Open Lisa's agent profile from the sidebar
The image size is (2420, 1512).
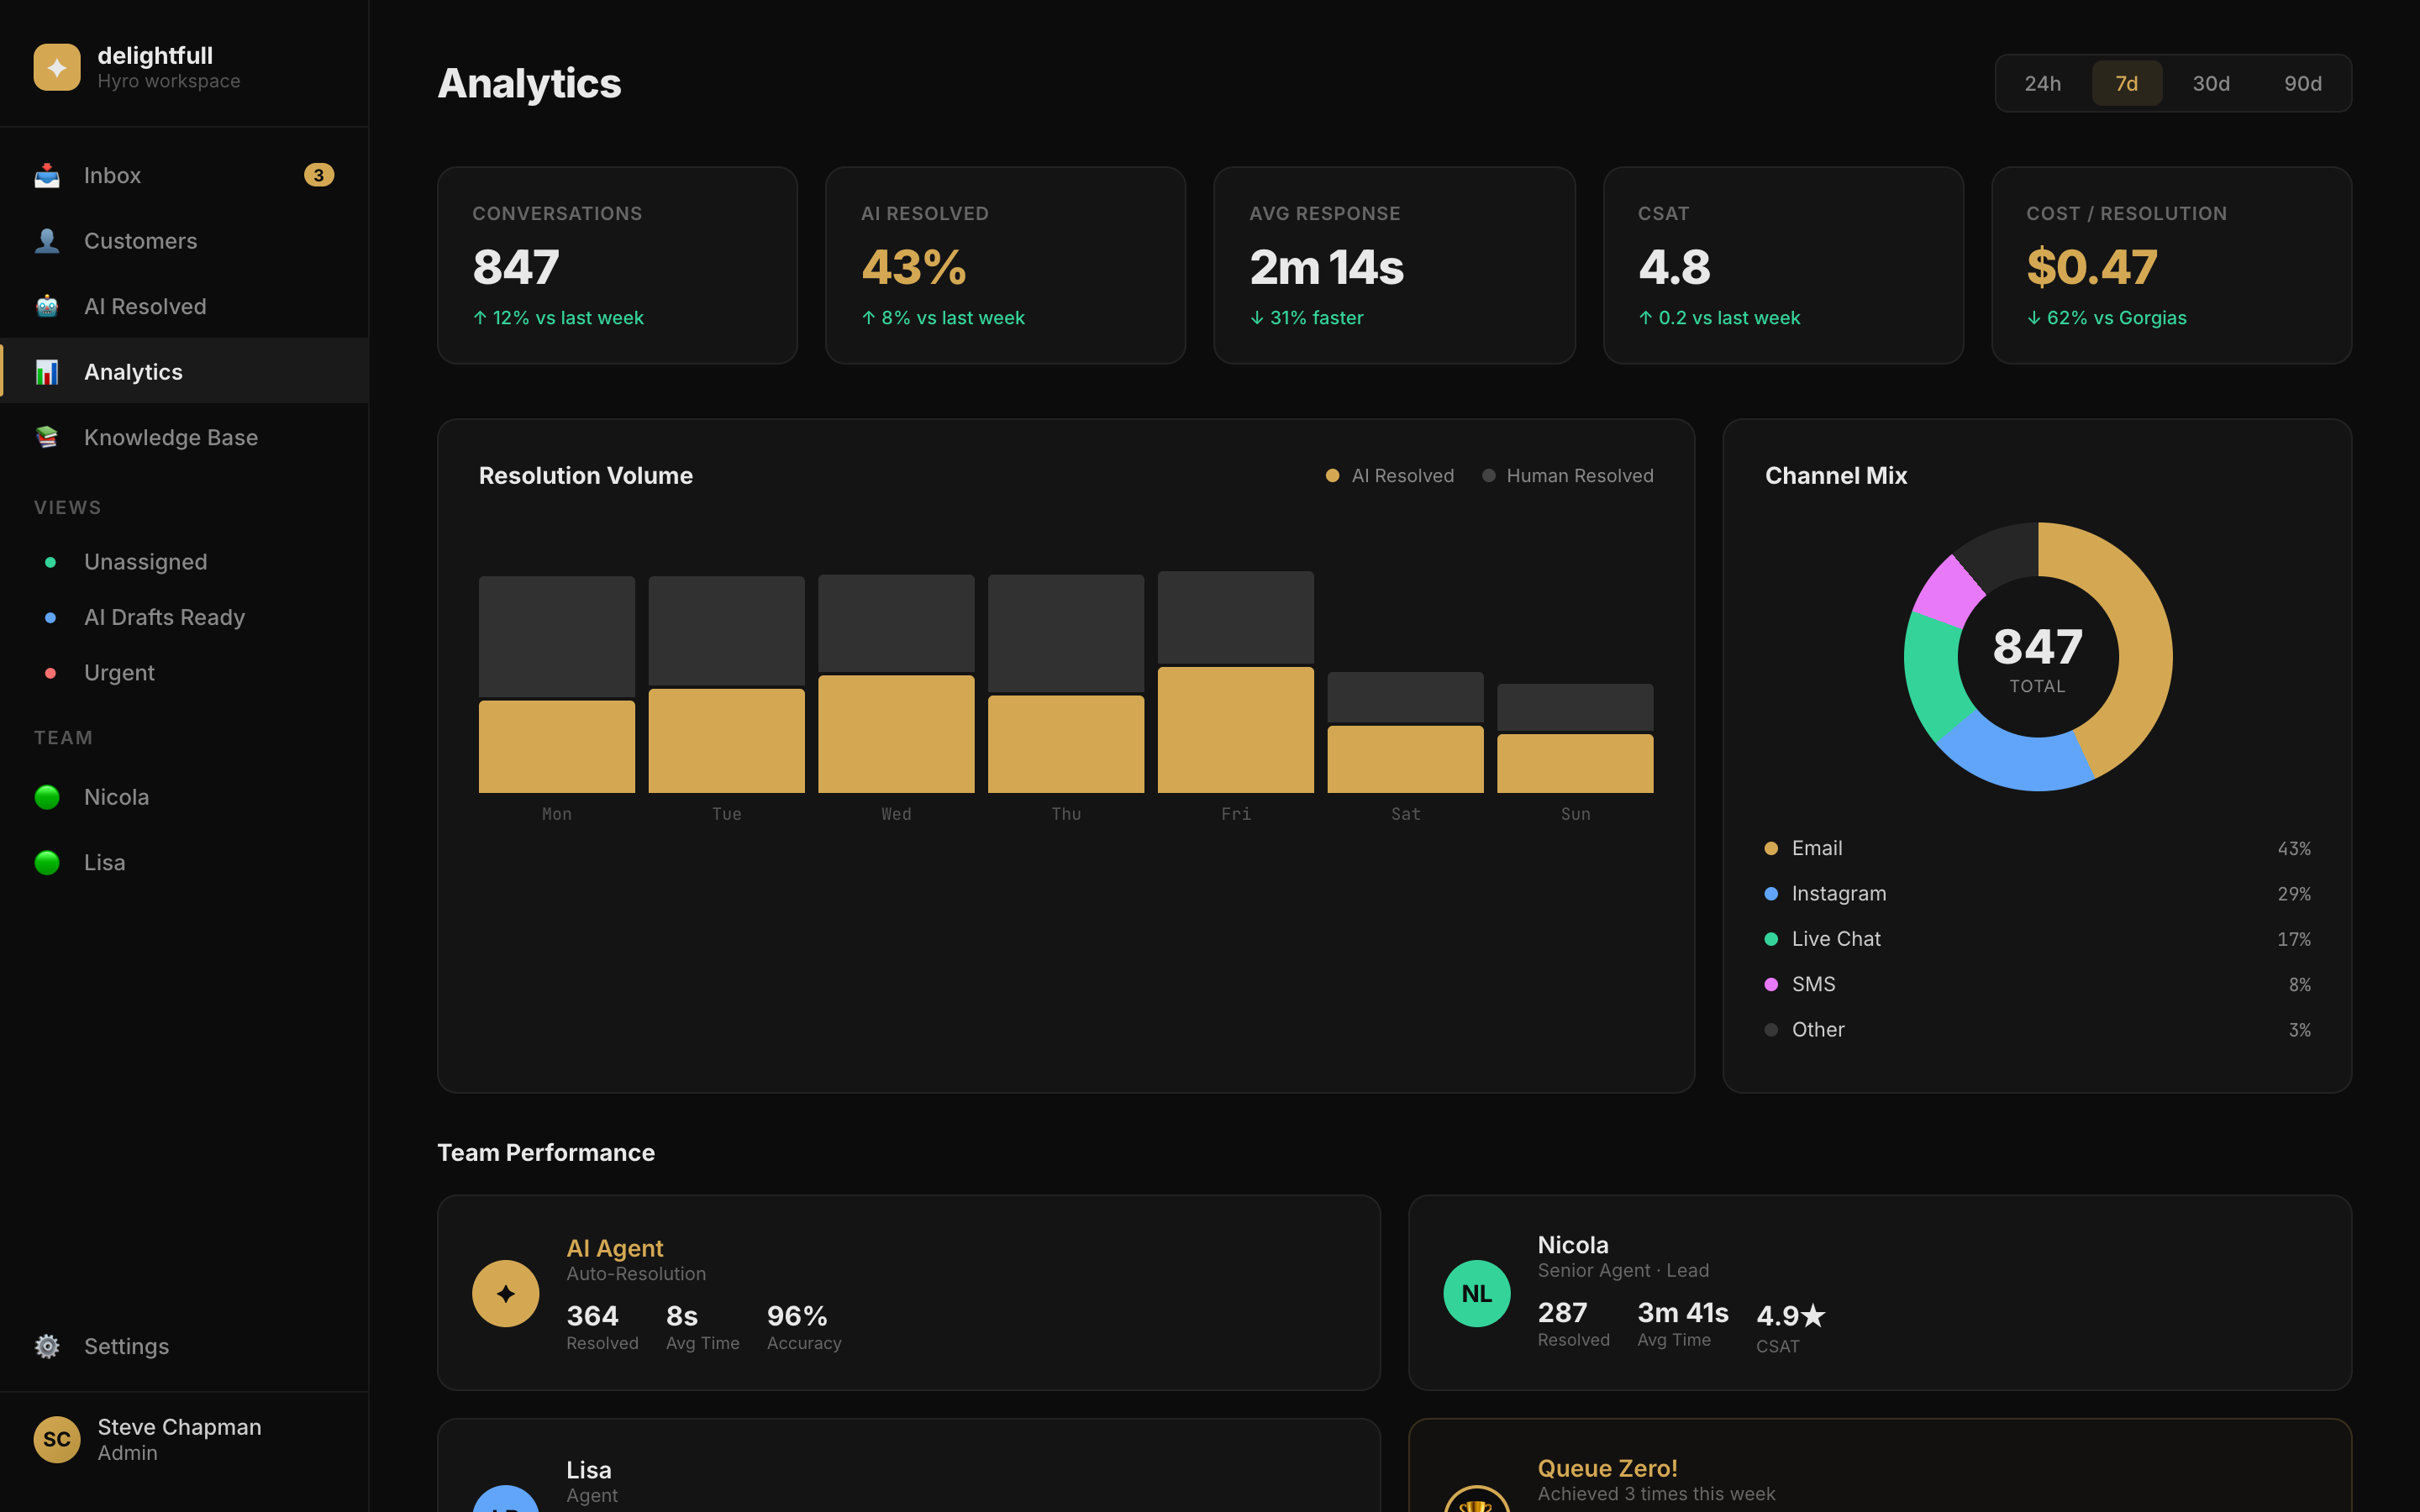[104, 861]
